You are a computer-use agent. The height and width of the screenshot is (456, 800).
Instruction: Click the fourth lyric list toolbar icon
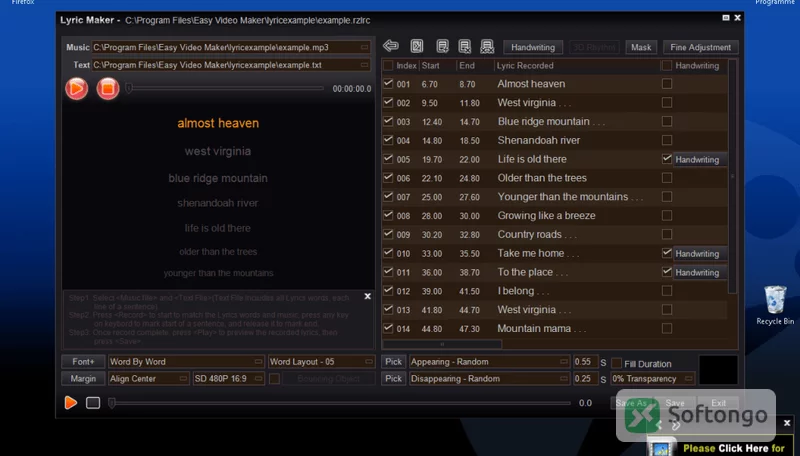[465, 46]
